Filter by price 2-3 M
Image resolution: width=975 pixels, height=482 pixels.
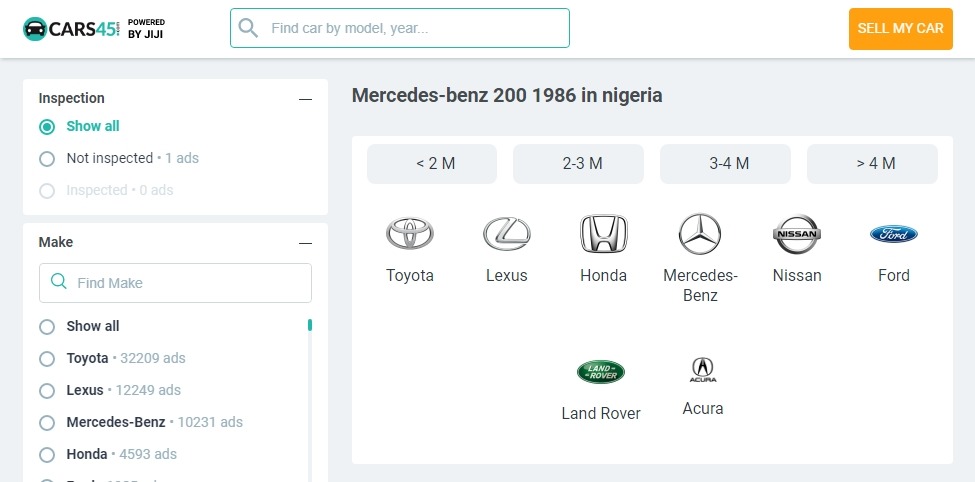pos(578,164)
